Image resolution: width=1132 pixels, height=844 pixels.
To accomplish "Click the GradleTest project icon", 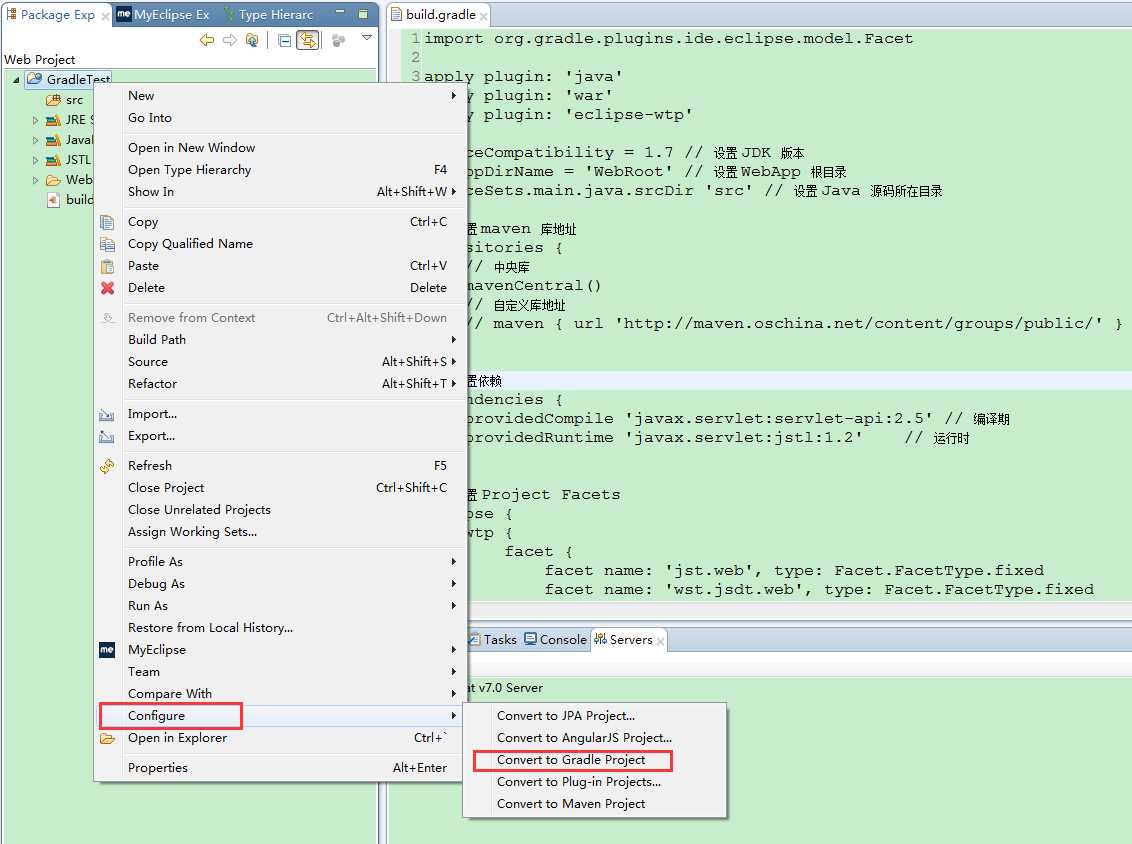I will pos(34,79).
